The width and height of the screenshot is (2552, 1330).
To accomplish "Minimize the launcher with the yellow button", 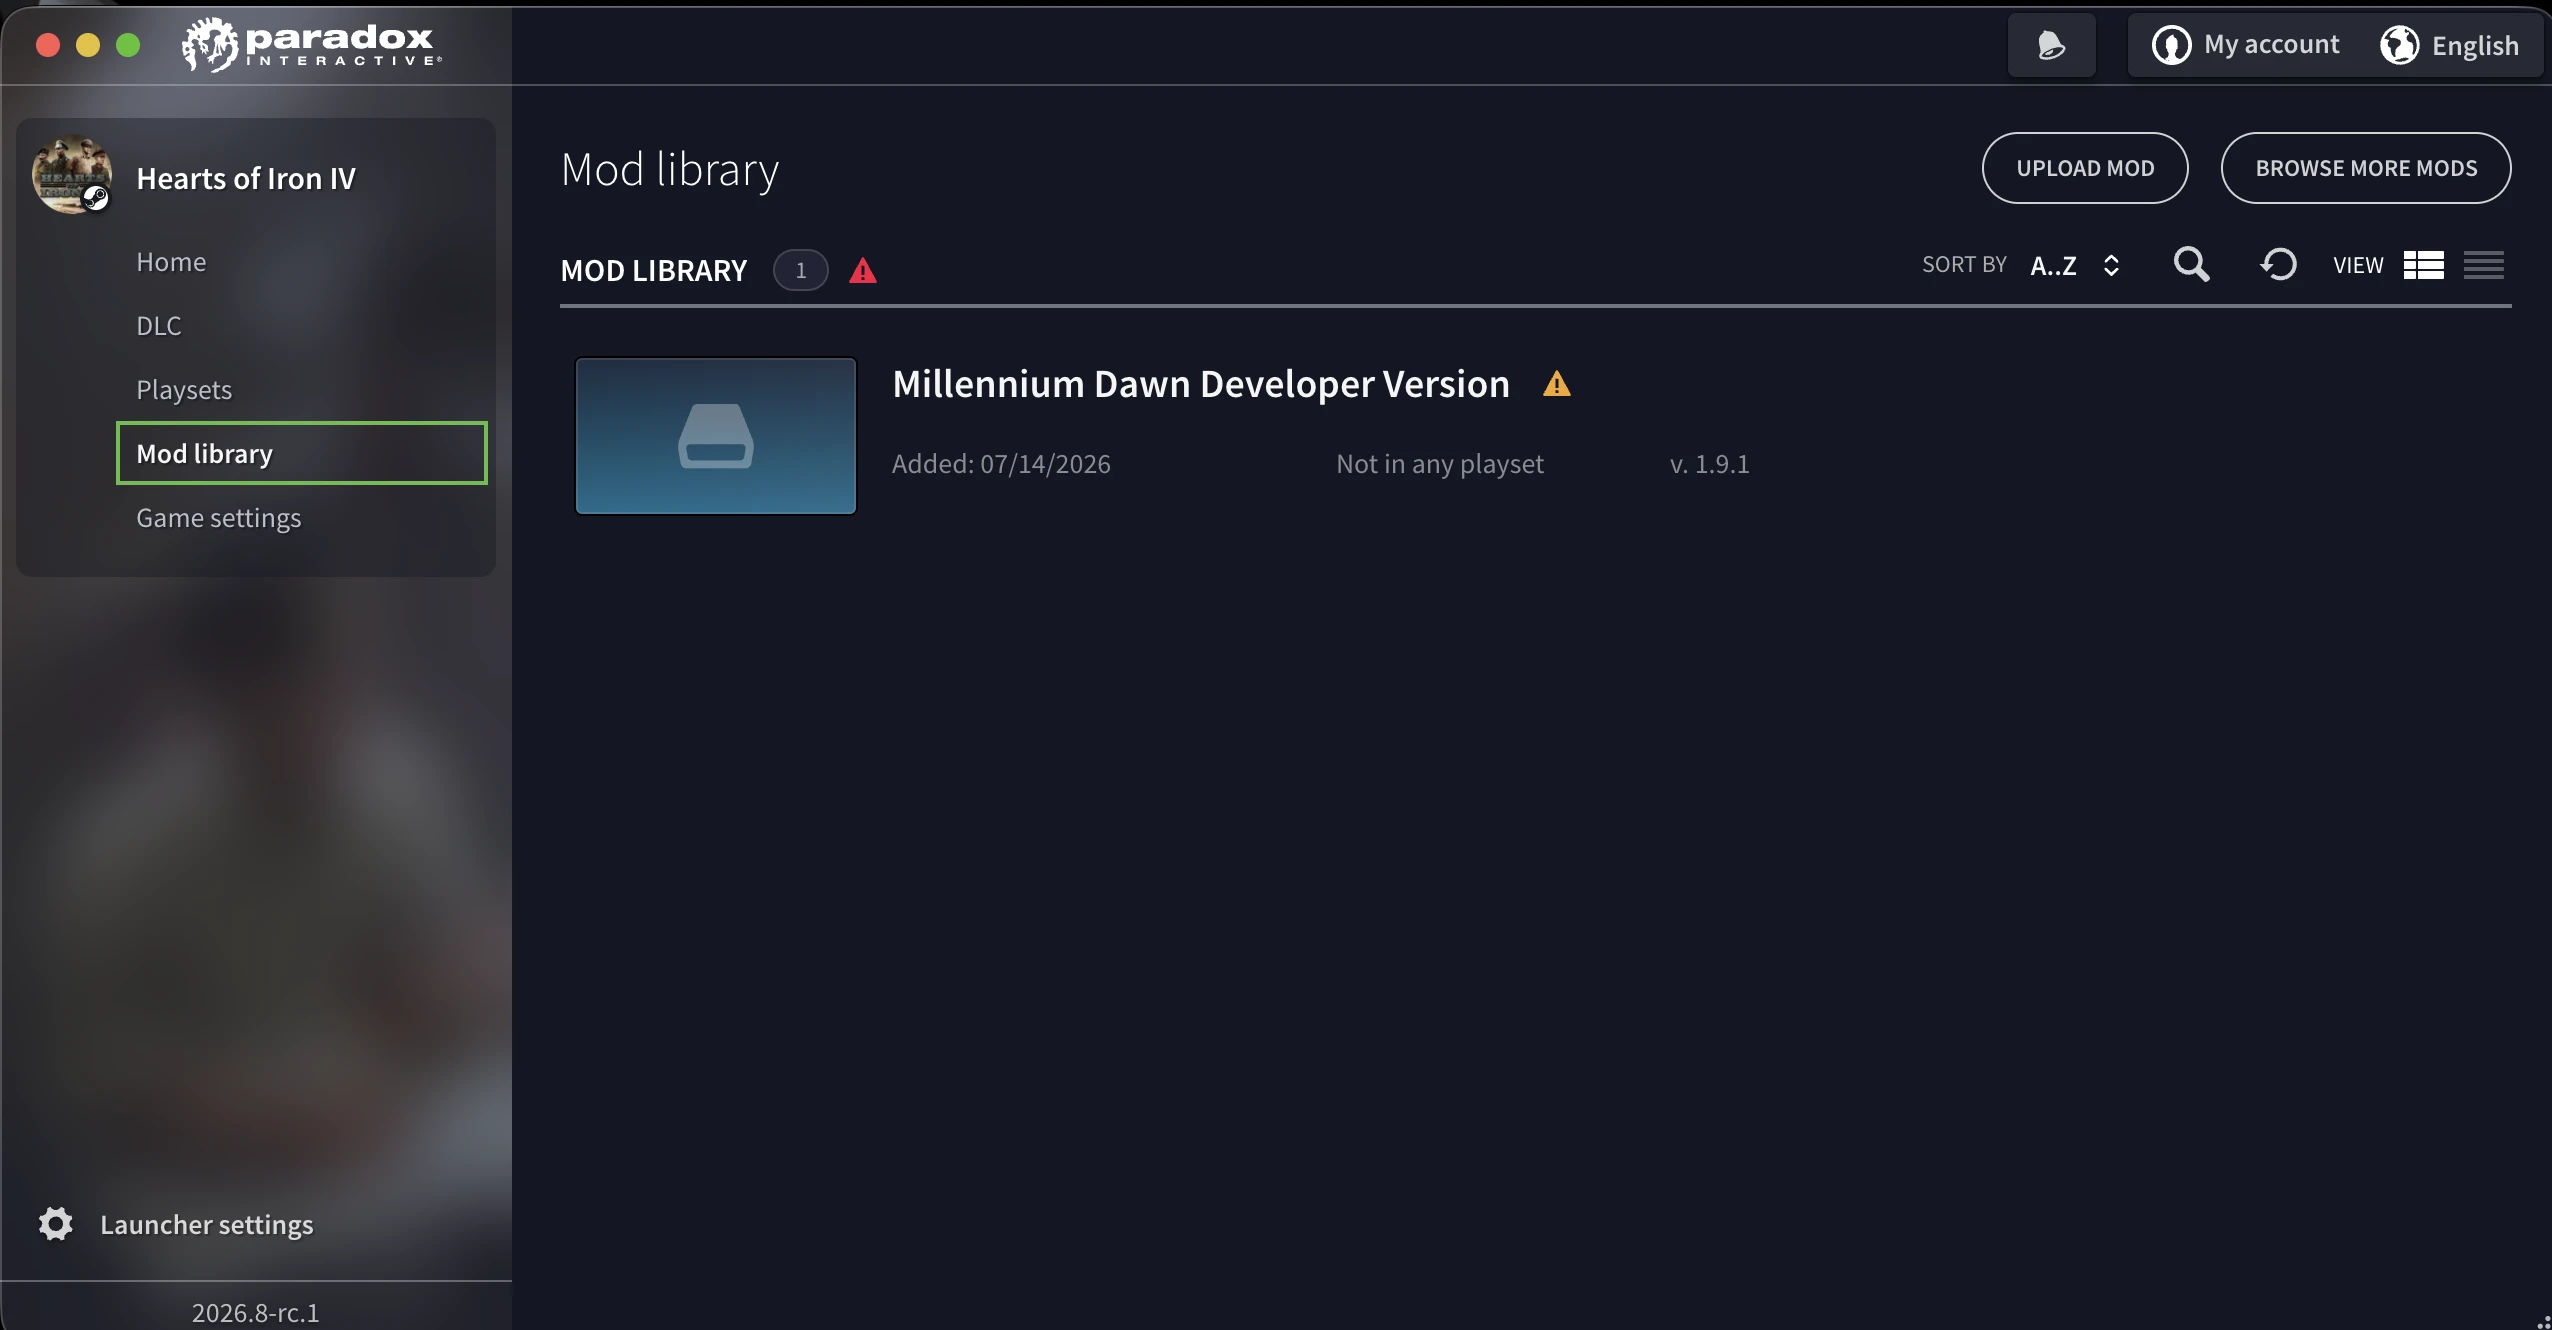I will (88, 45).
